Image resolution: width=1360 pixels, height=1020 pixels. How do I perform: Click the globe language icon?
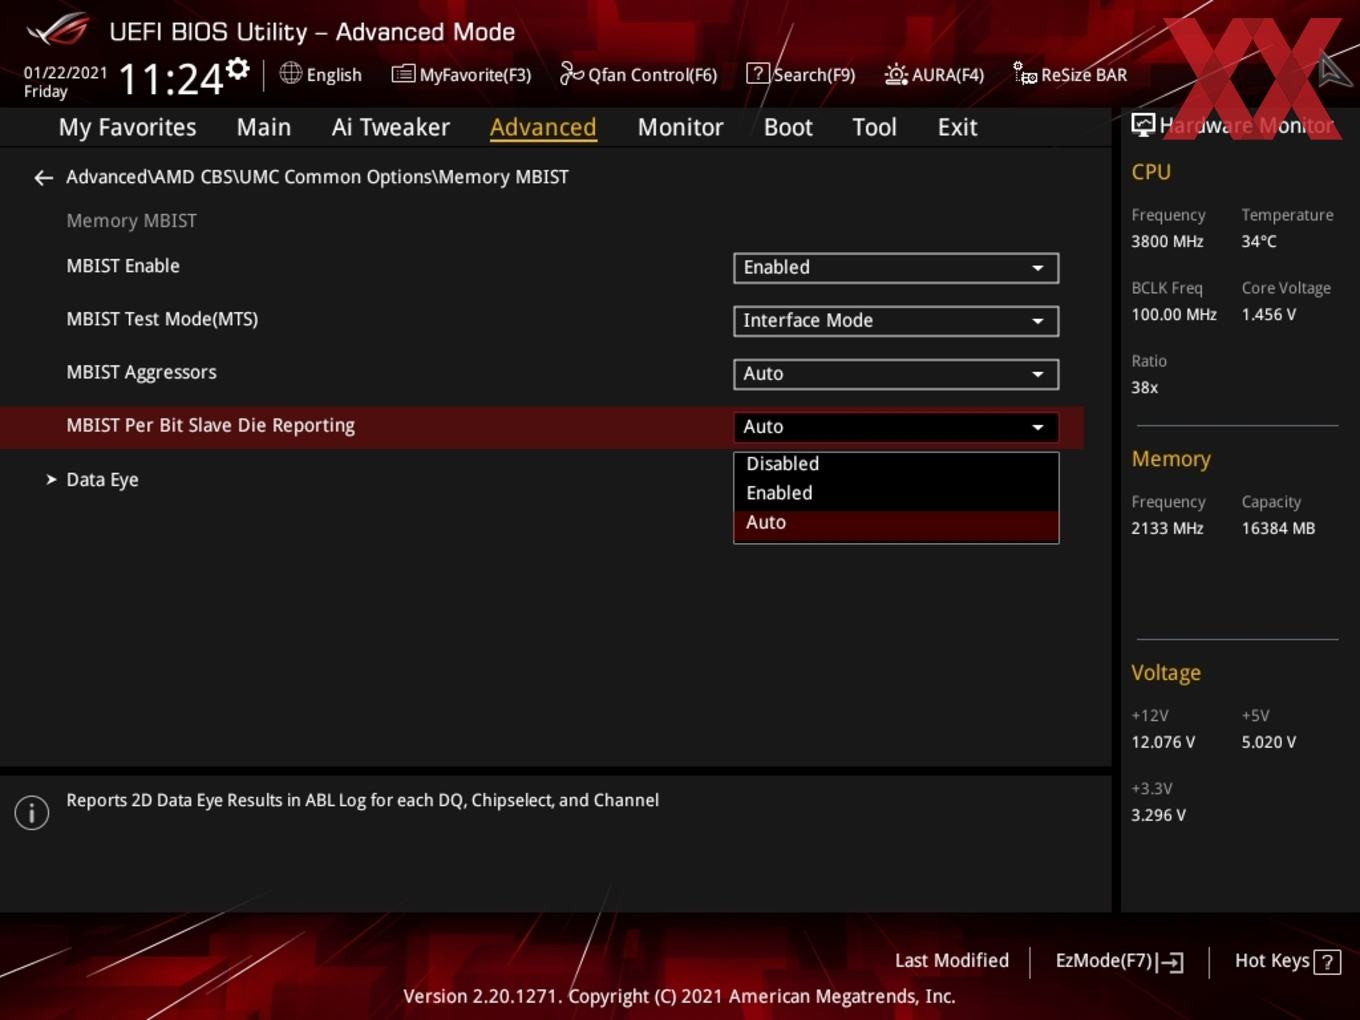pos(290,73)
